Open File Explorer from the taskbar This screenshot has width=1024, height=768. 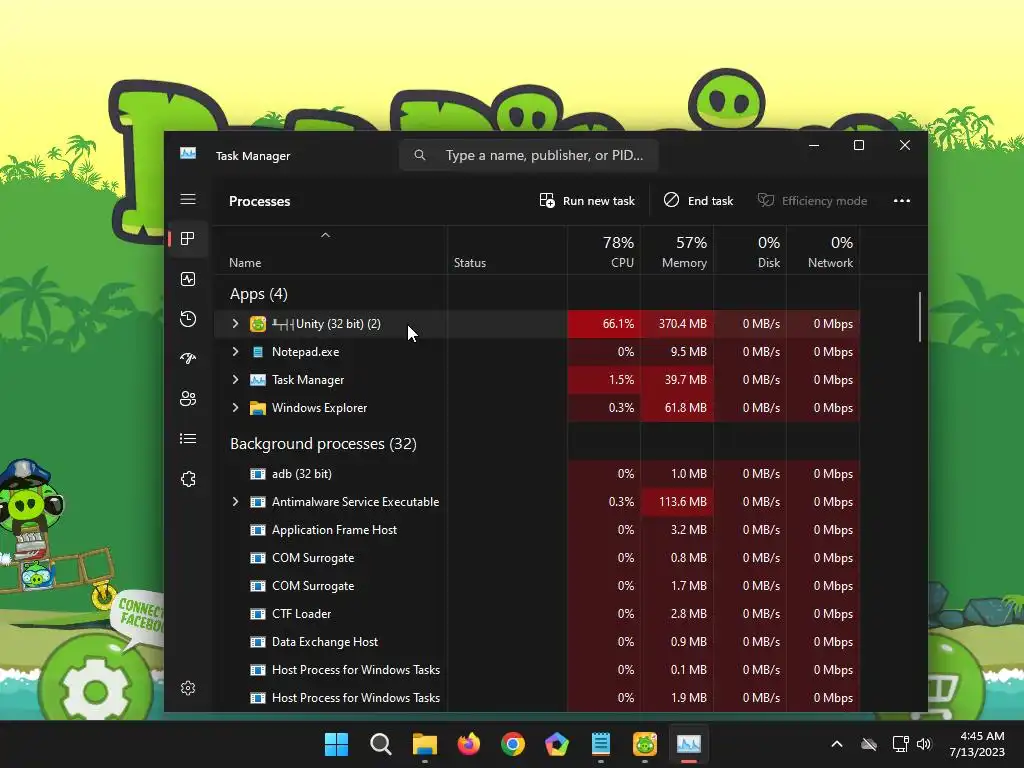tap(424, 744)
